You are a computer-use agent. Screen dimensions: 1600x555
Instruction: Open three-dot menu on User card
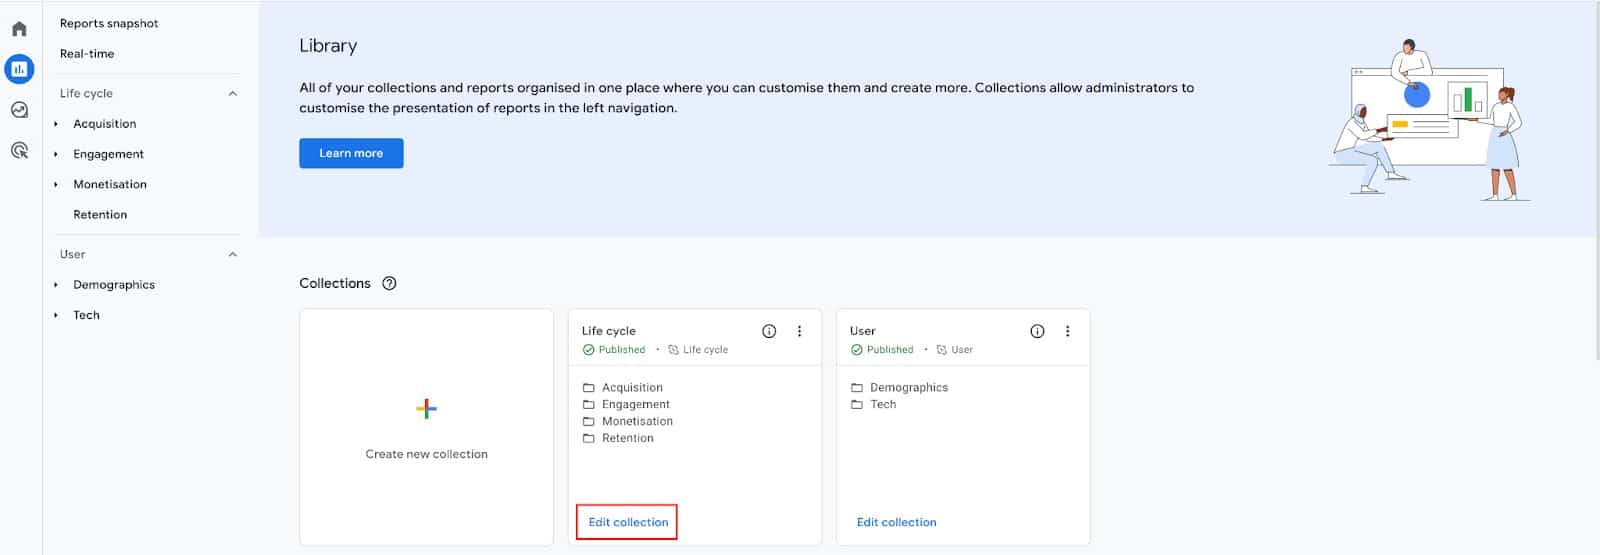(x=1067, y=331)
